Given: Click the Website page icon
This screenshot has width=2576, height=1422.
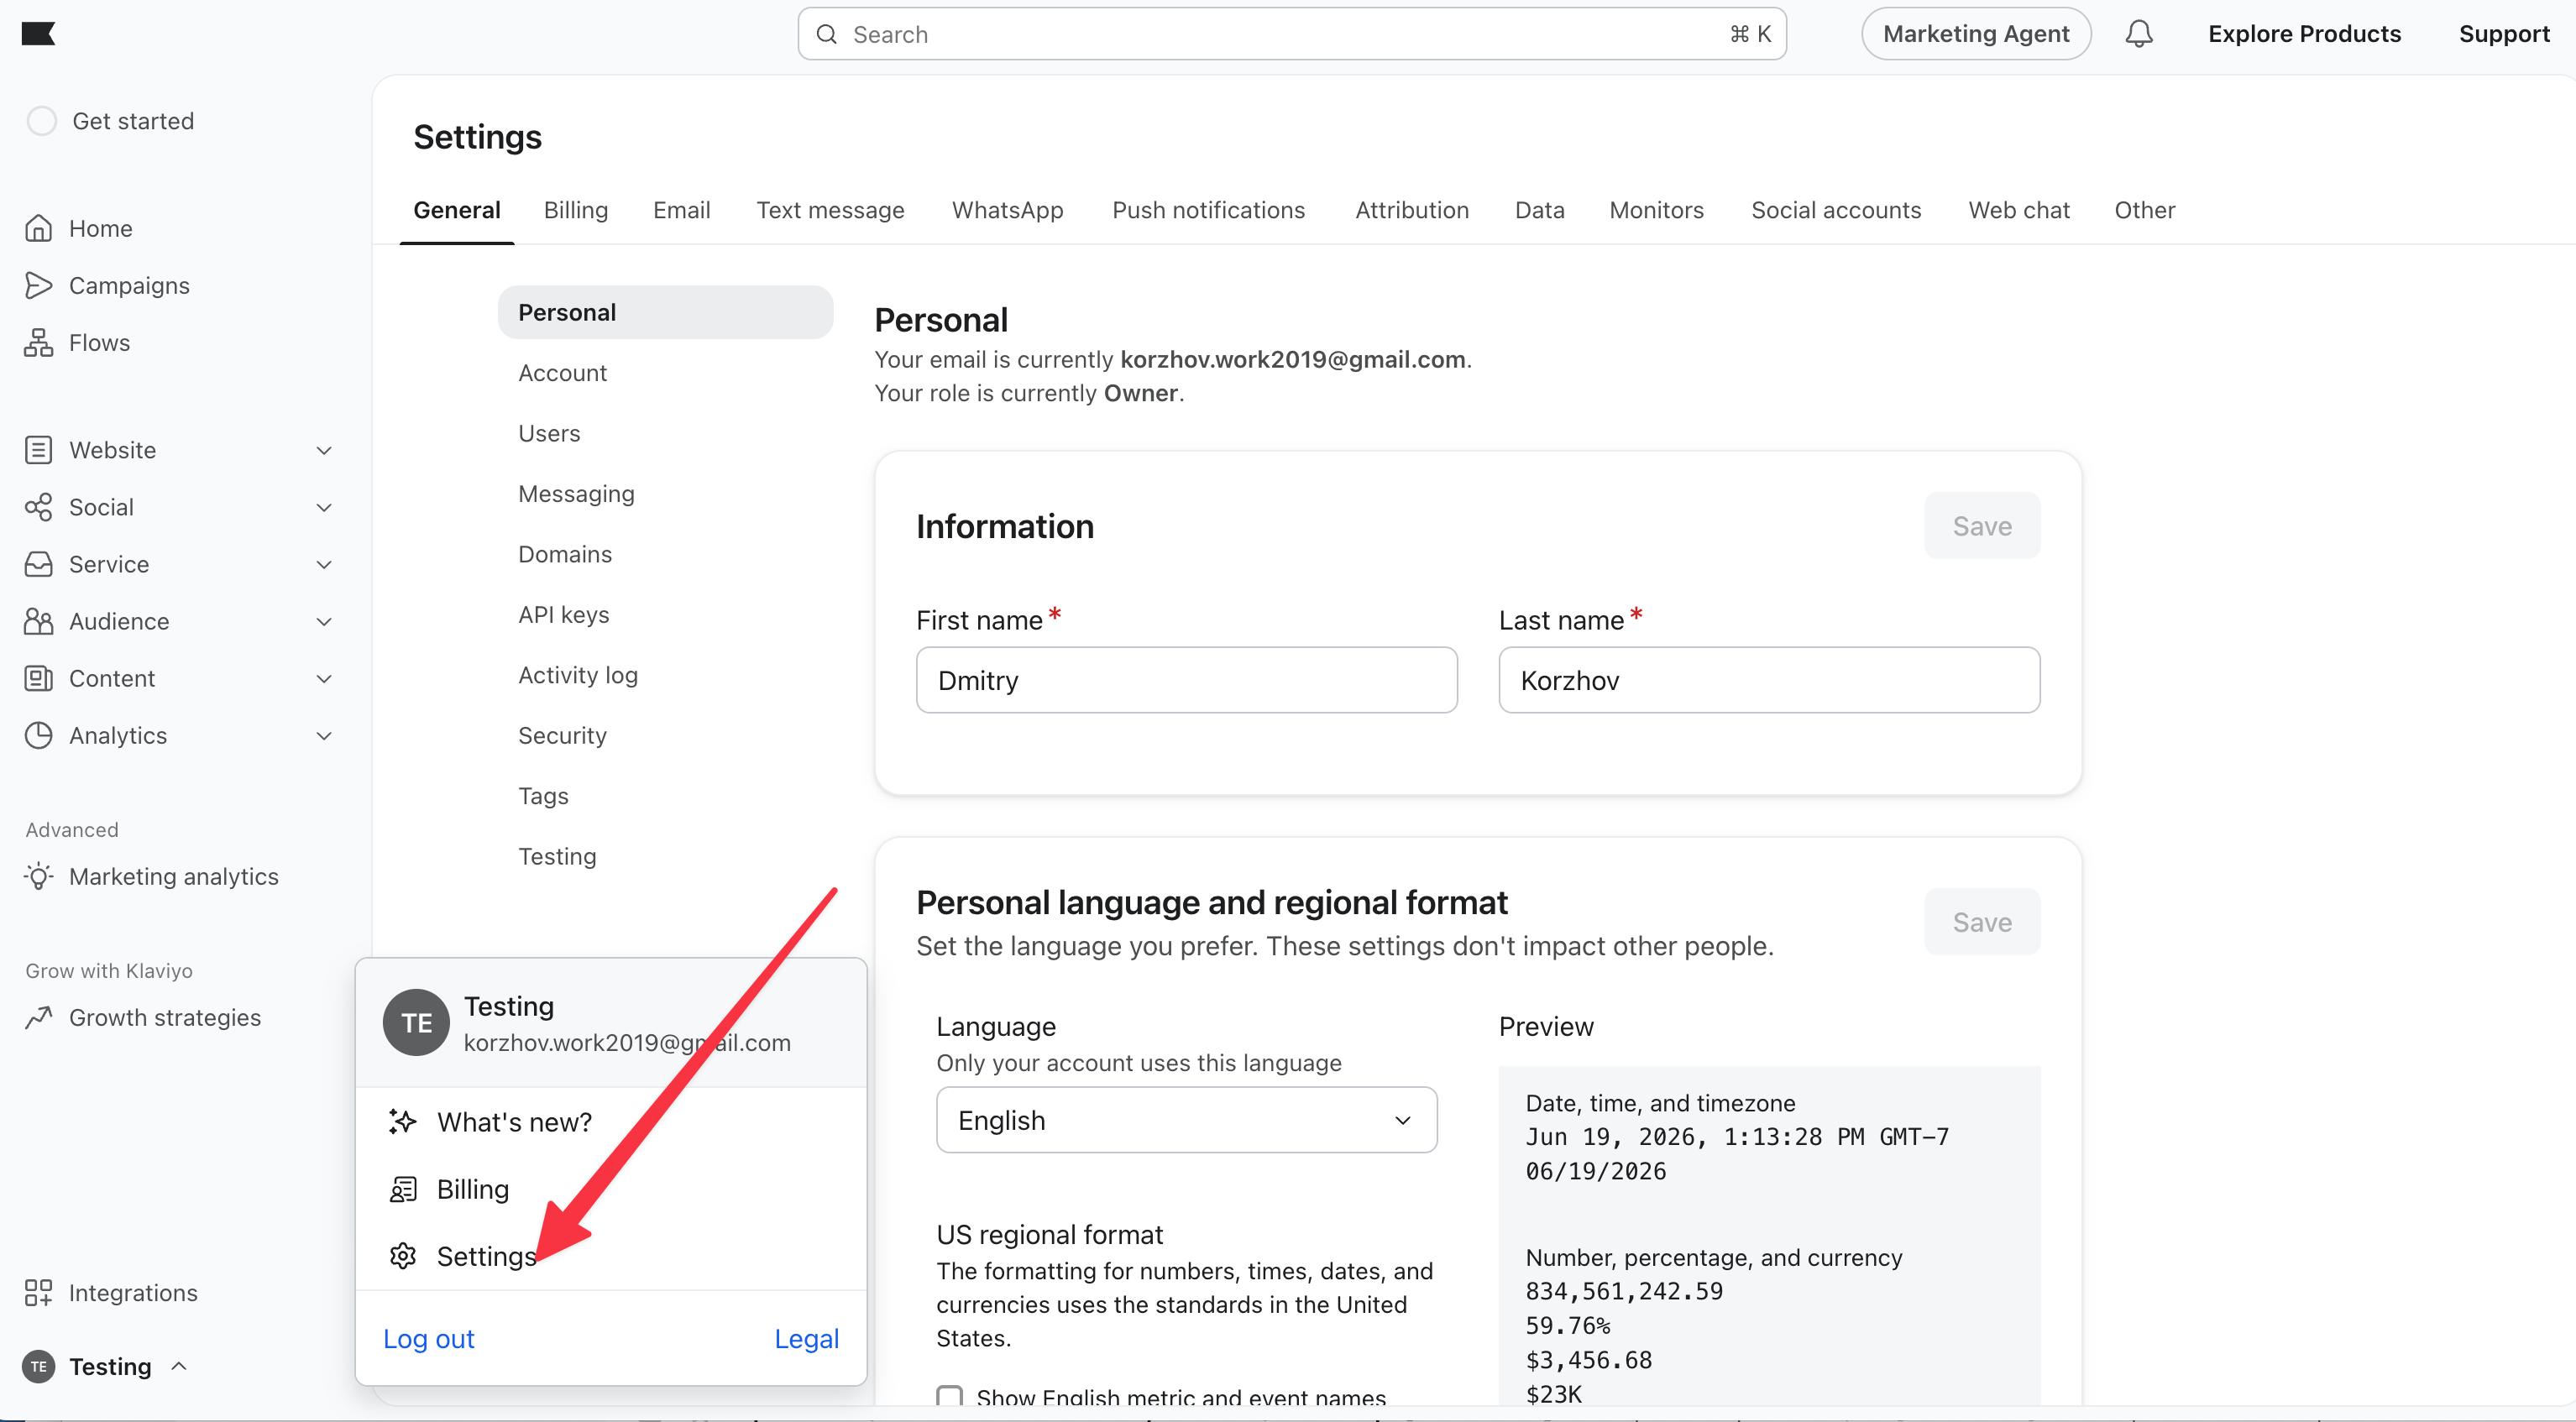Looking at the screenshot, I should click(38, 449).
